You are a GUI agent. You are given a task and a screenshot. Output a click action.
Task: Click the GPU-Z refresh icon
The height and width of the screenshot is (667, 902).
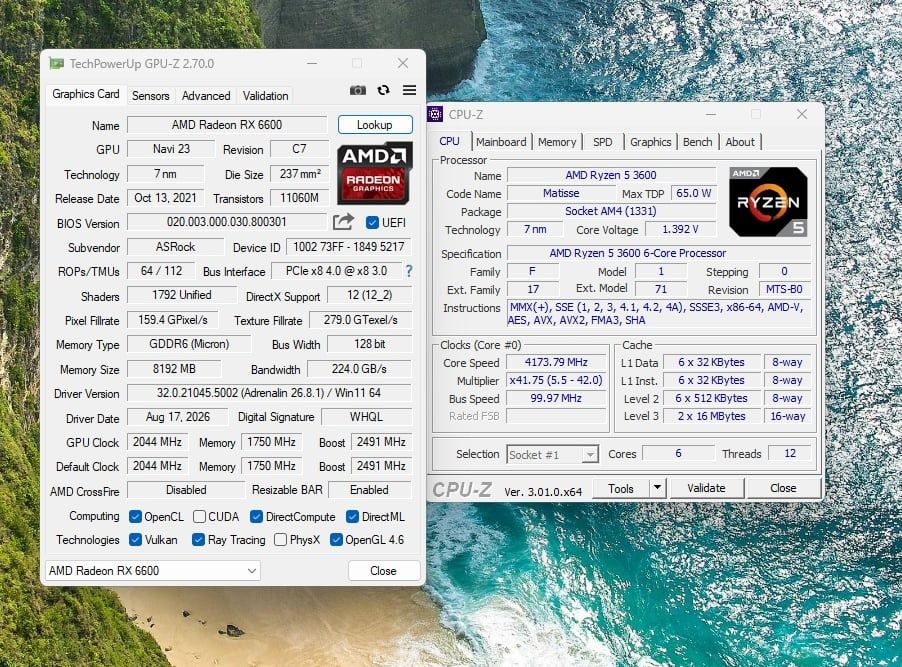point(383,90)
